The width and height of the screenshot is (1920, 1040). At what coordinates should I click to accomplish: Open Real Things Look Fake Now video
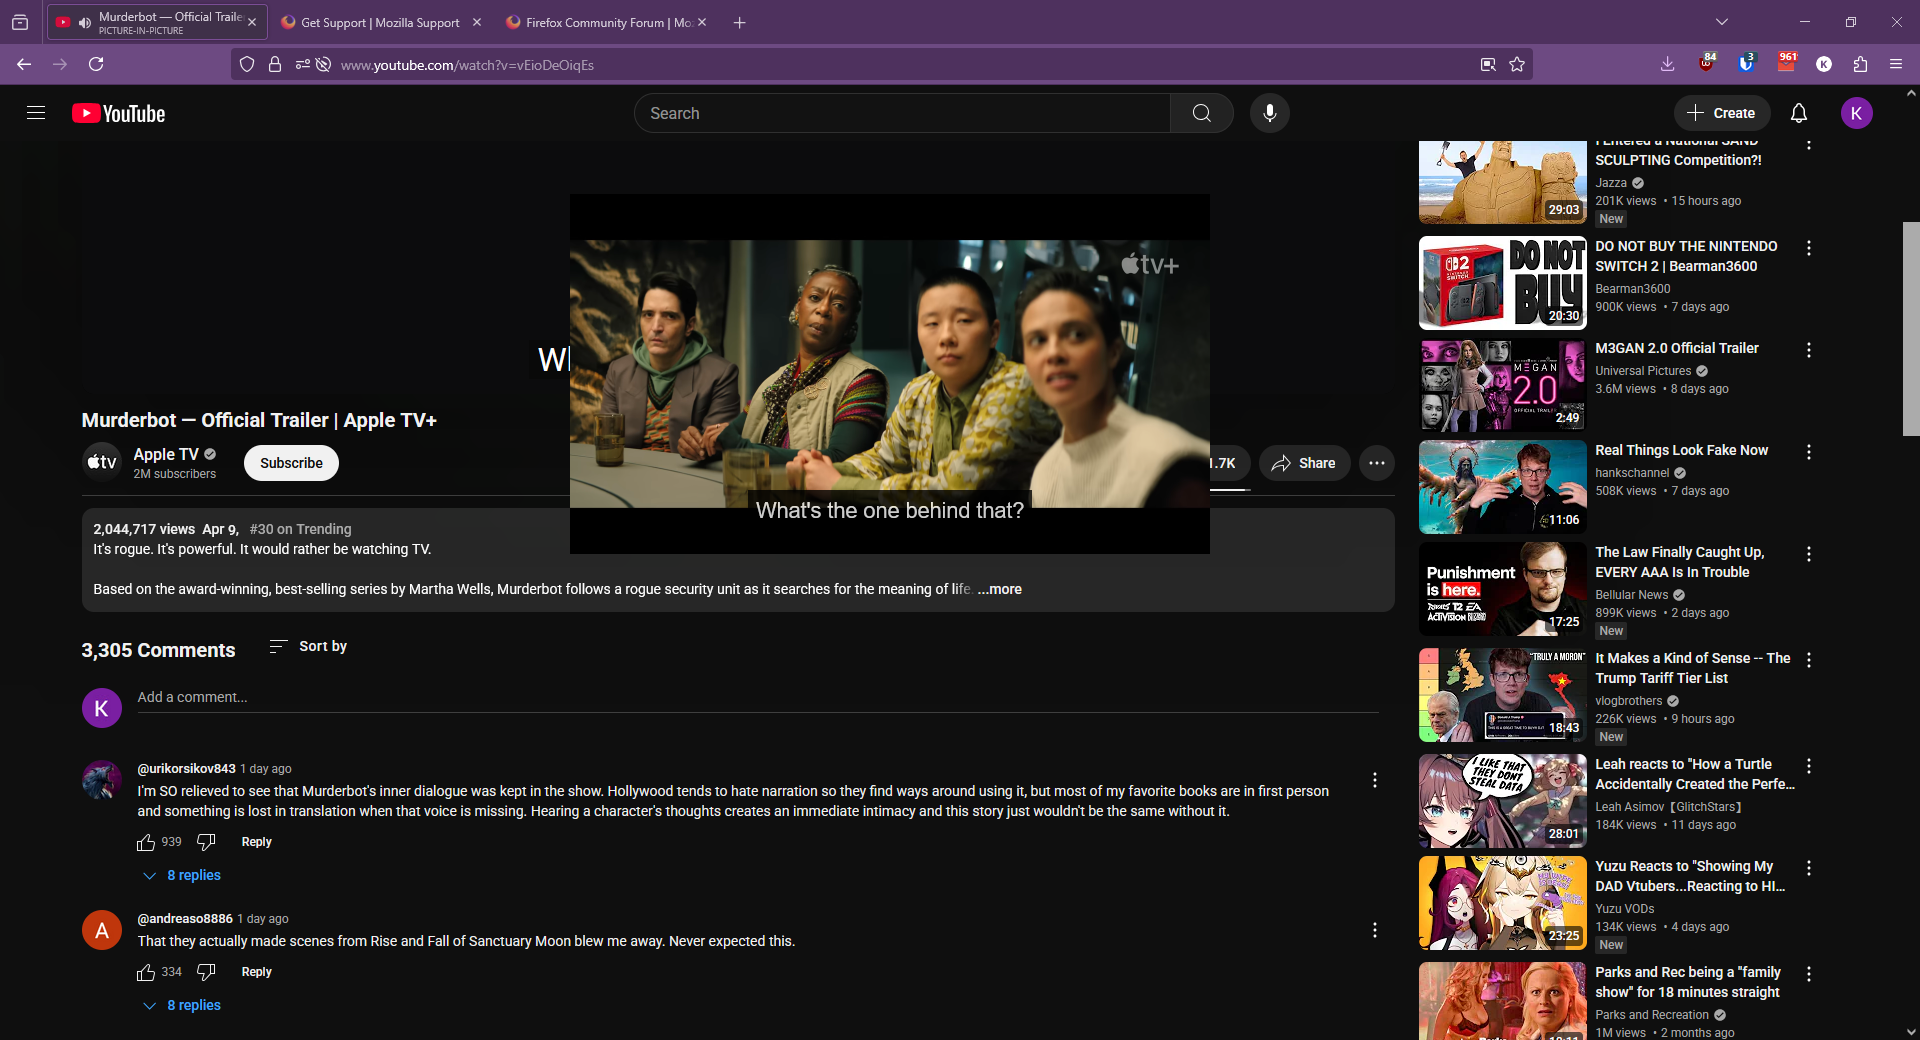point(1682,450)
